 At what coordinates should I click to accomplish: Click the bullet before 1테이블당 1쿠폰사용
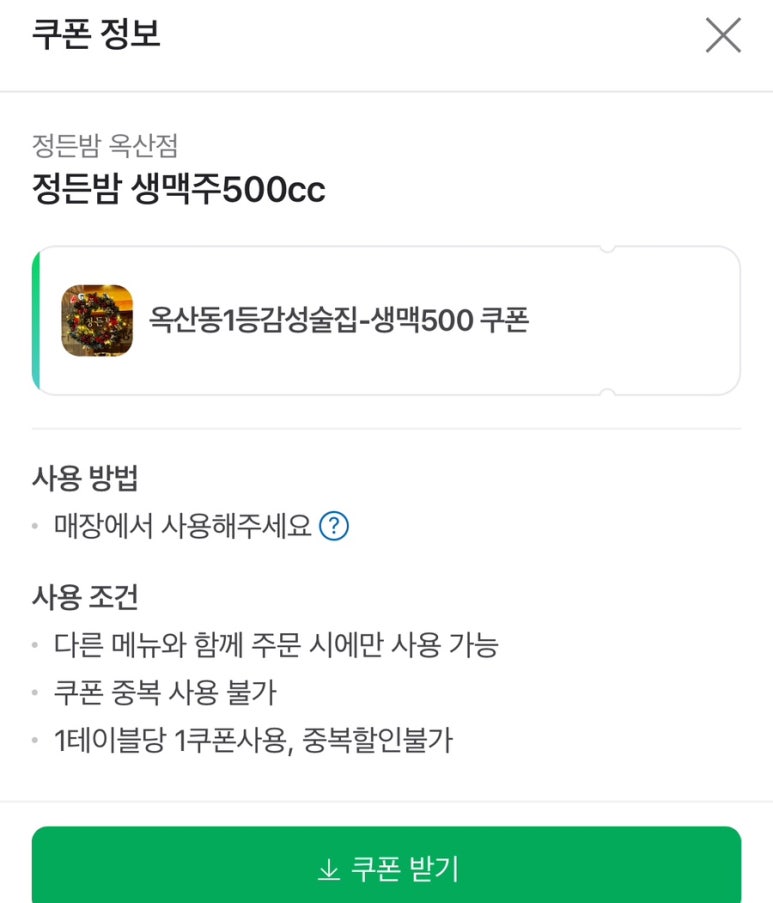pyautogui.click(x=37, y=741)
